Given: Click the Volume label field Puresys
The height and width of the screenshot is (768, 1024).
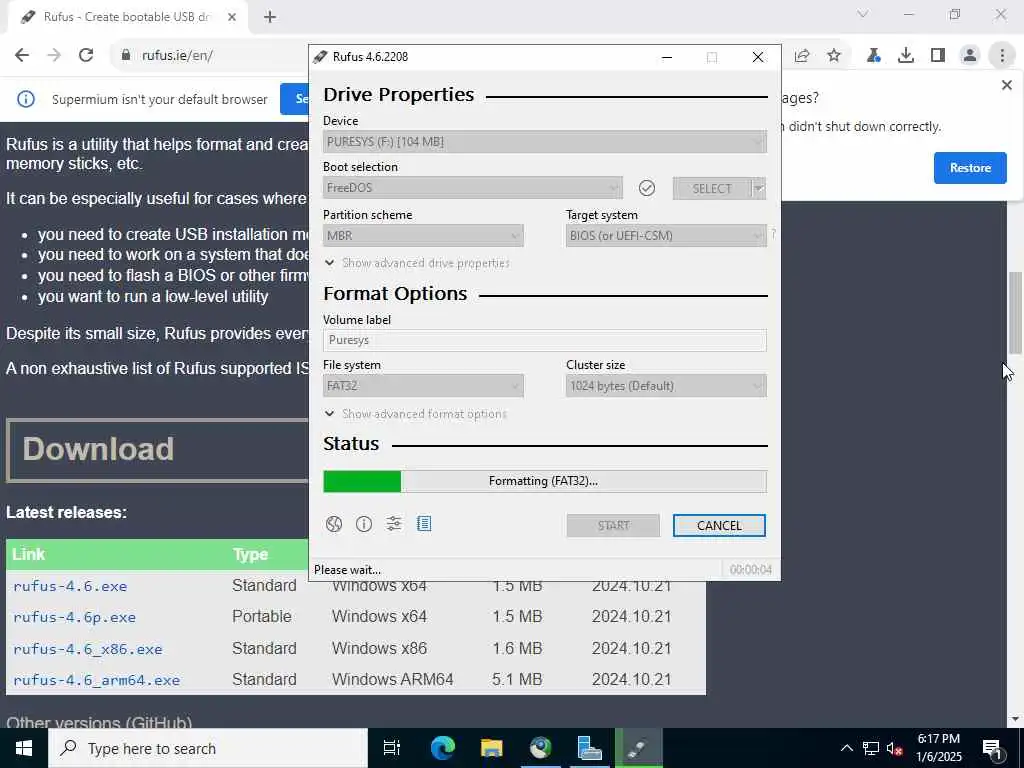Looking at the screenshot, I should pos(545,340).
